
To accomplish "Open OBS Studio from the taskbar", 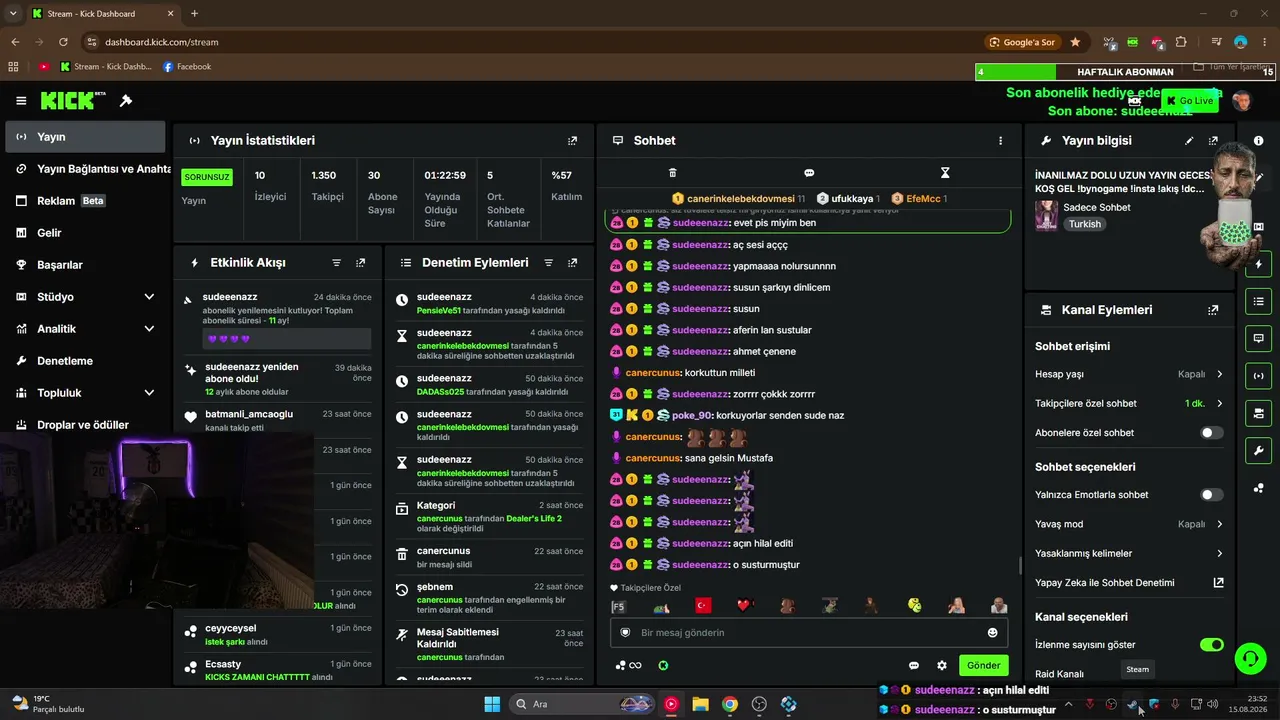I will 759,704.
